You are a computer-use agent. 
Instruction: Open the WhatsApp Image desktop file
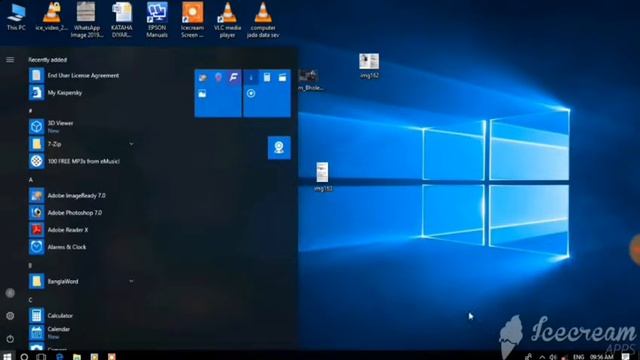coord(87,20)
